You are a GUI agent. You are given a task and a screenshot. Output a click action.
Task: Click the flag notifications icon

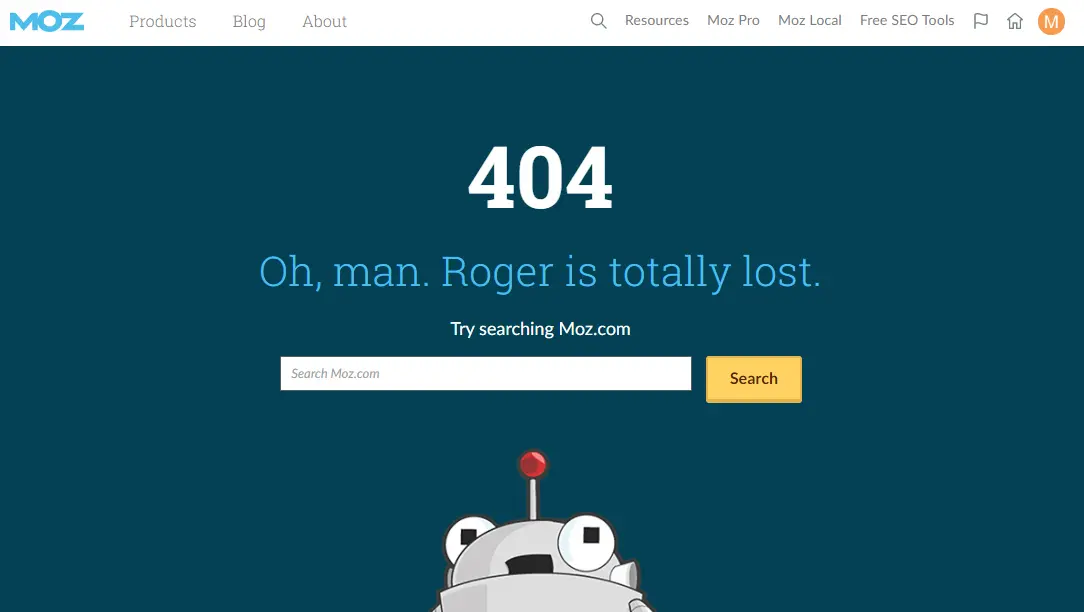point(980,21)
